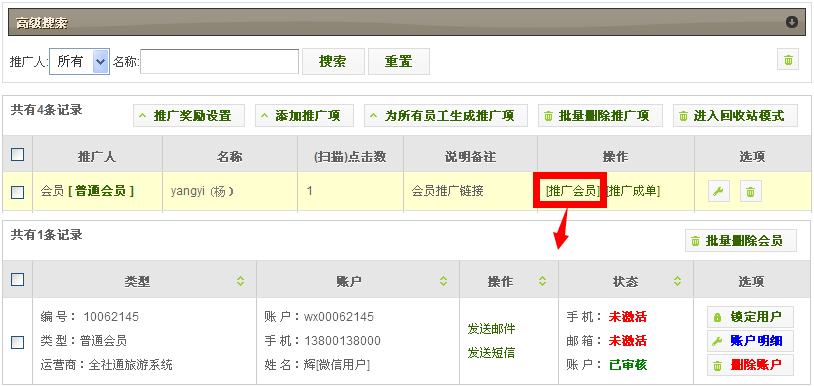Sort by 状态 column arrows
This screenshot has height=386, width=814.
677,281
